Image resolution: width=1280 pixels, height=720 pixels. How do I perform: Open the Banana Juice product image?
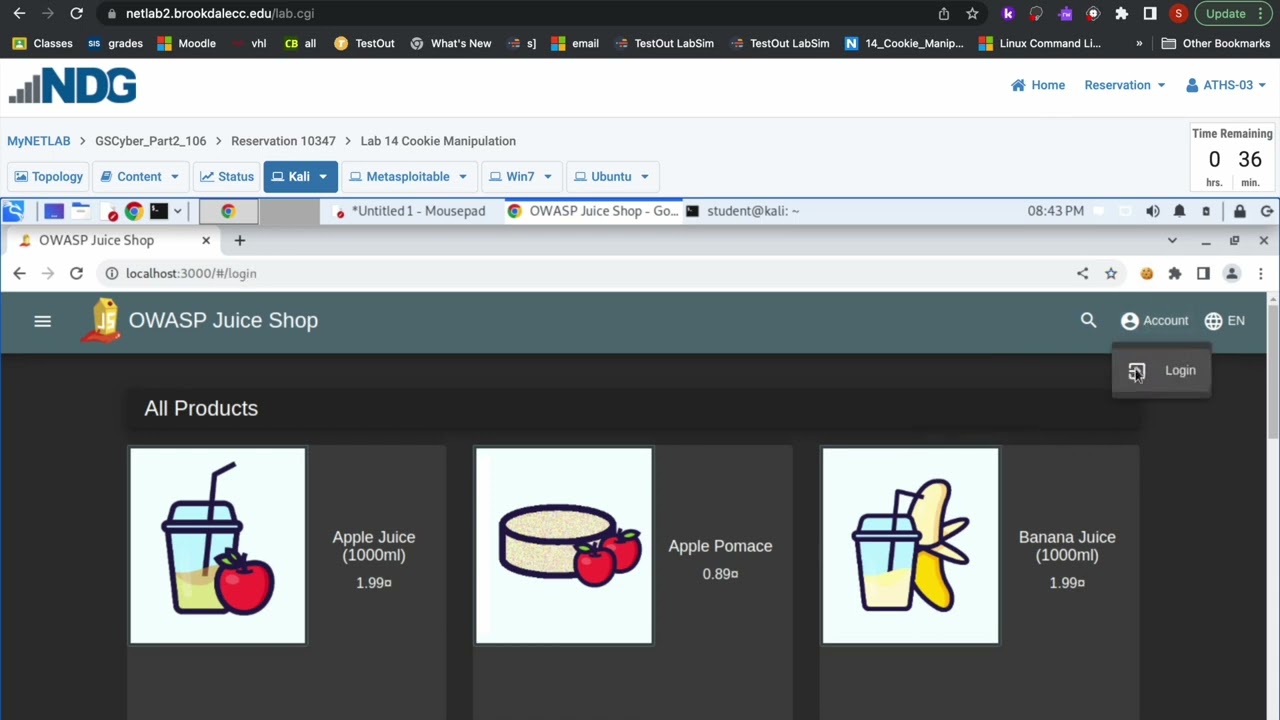(910, 545)
